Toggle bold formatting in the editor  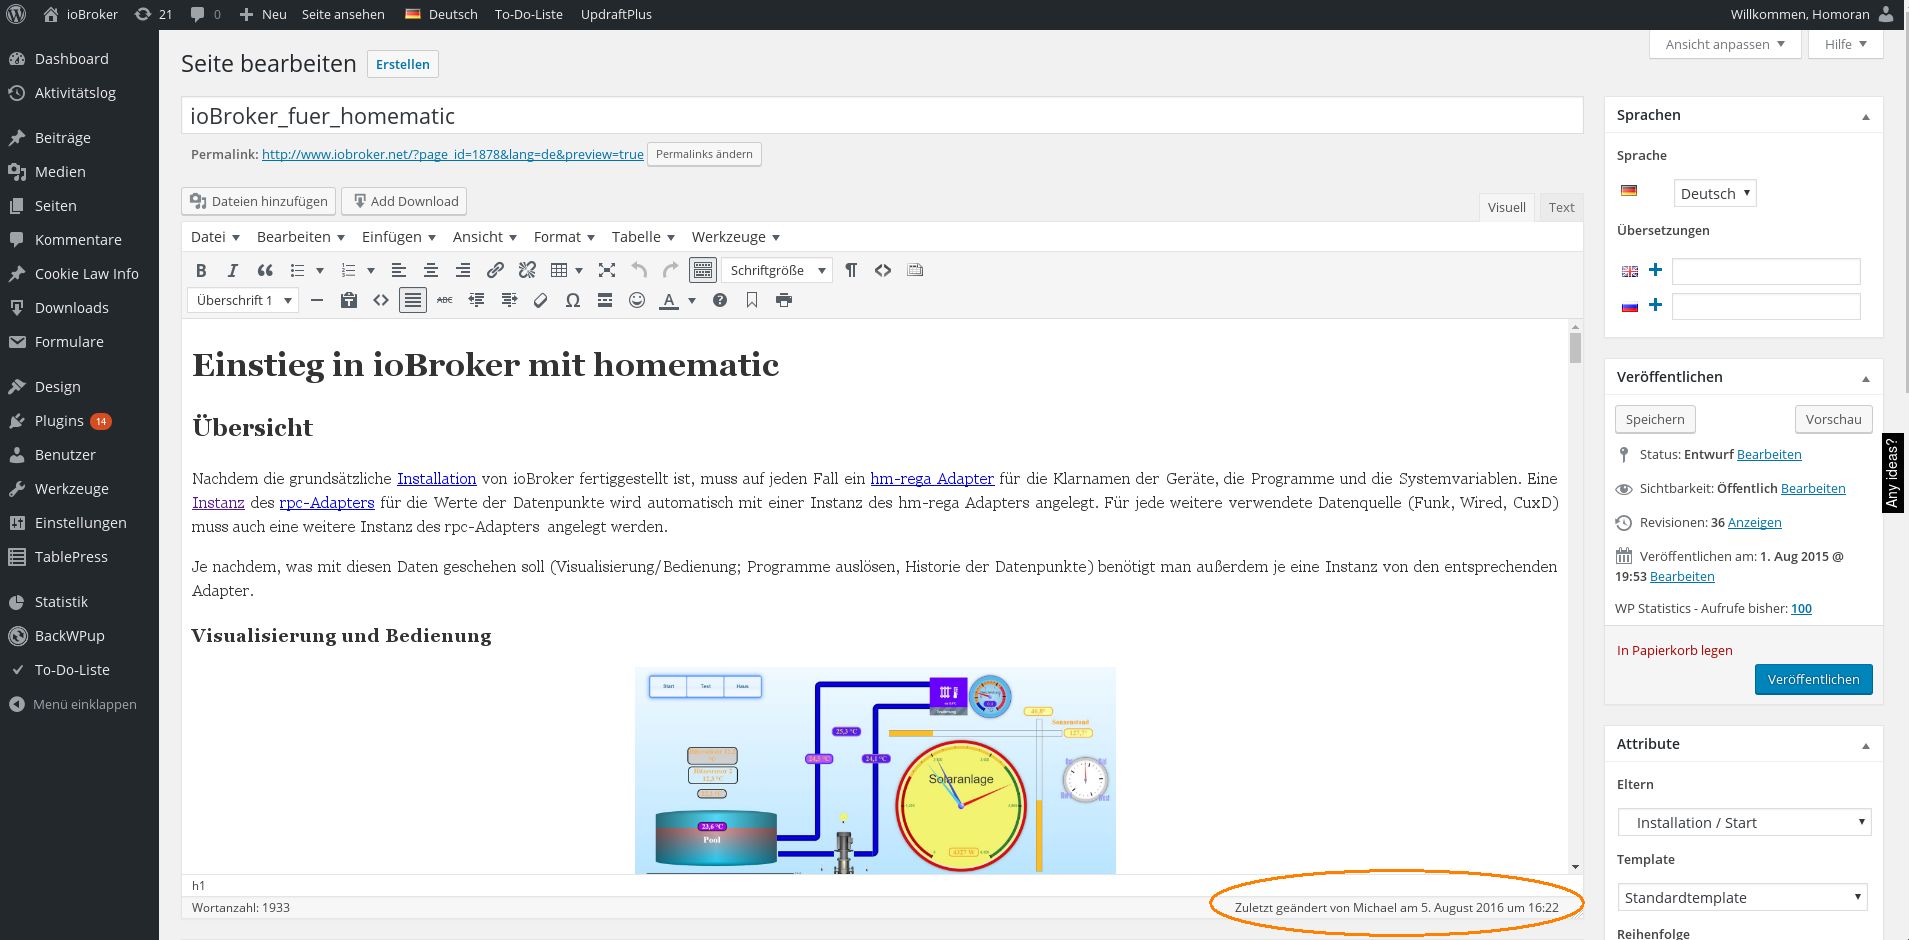201,270
